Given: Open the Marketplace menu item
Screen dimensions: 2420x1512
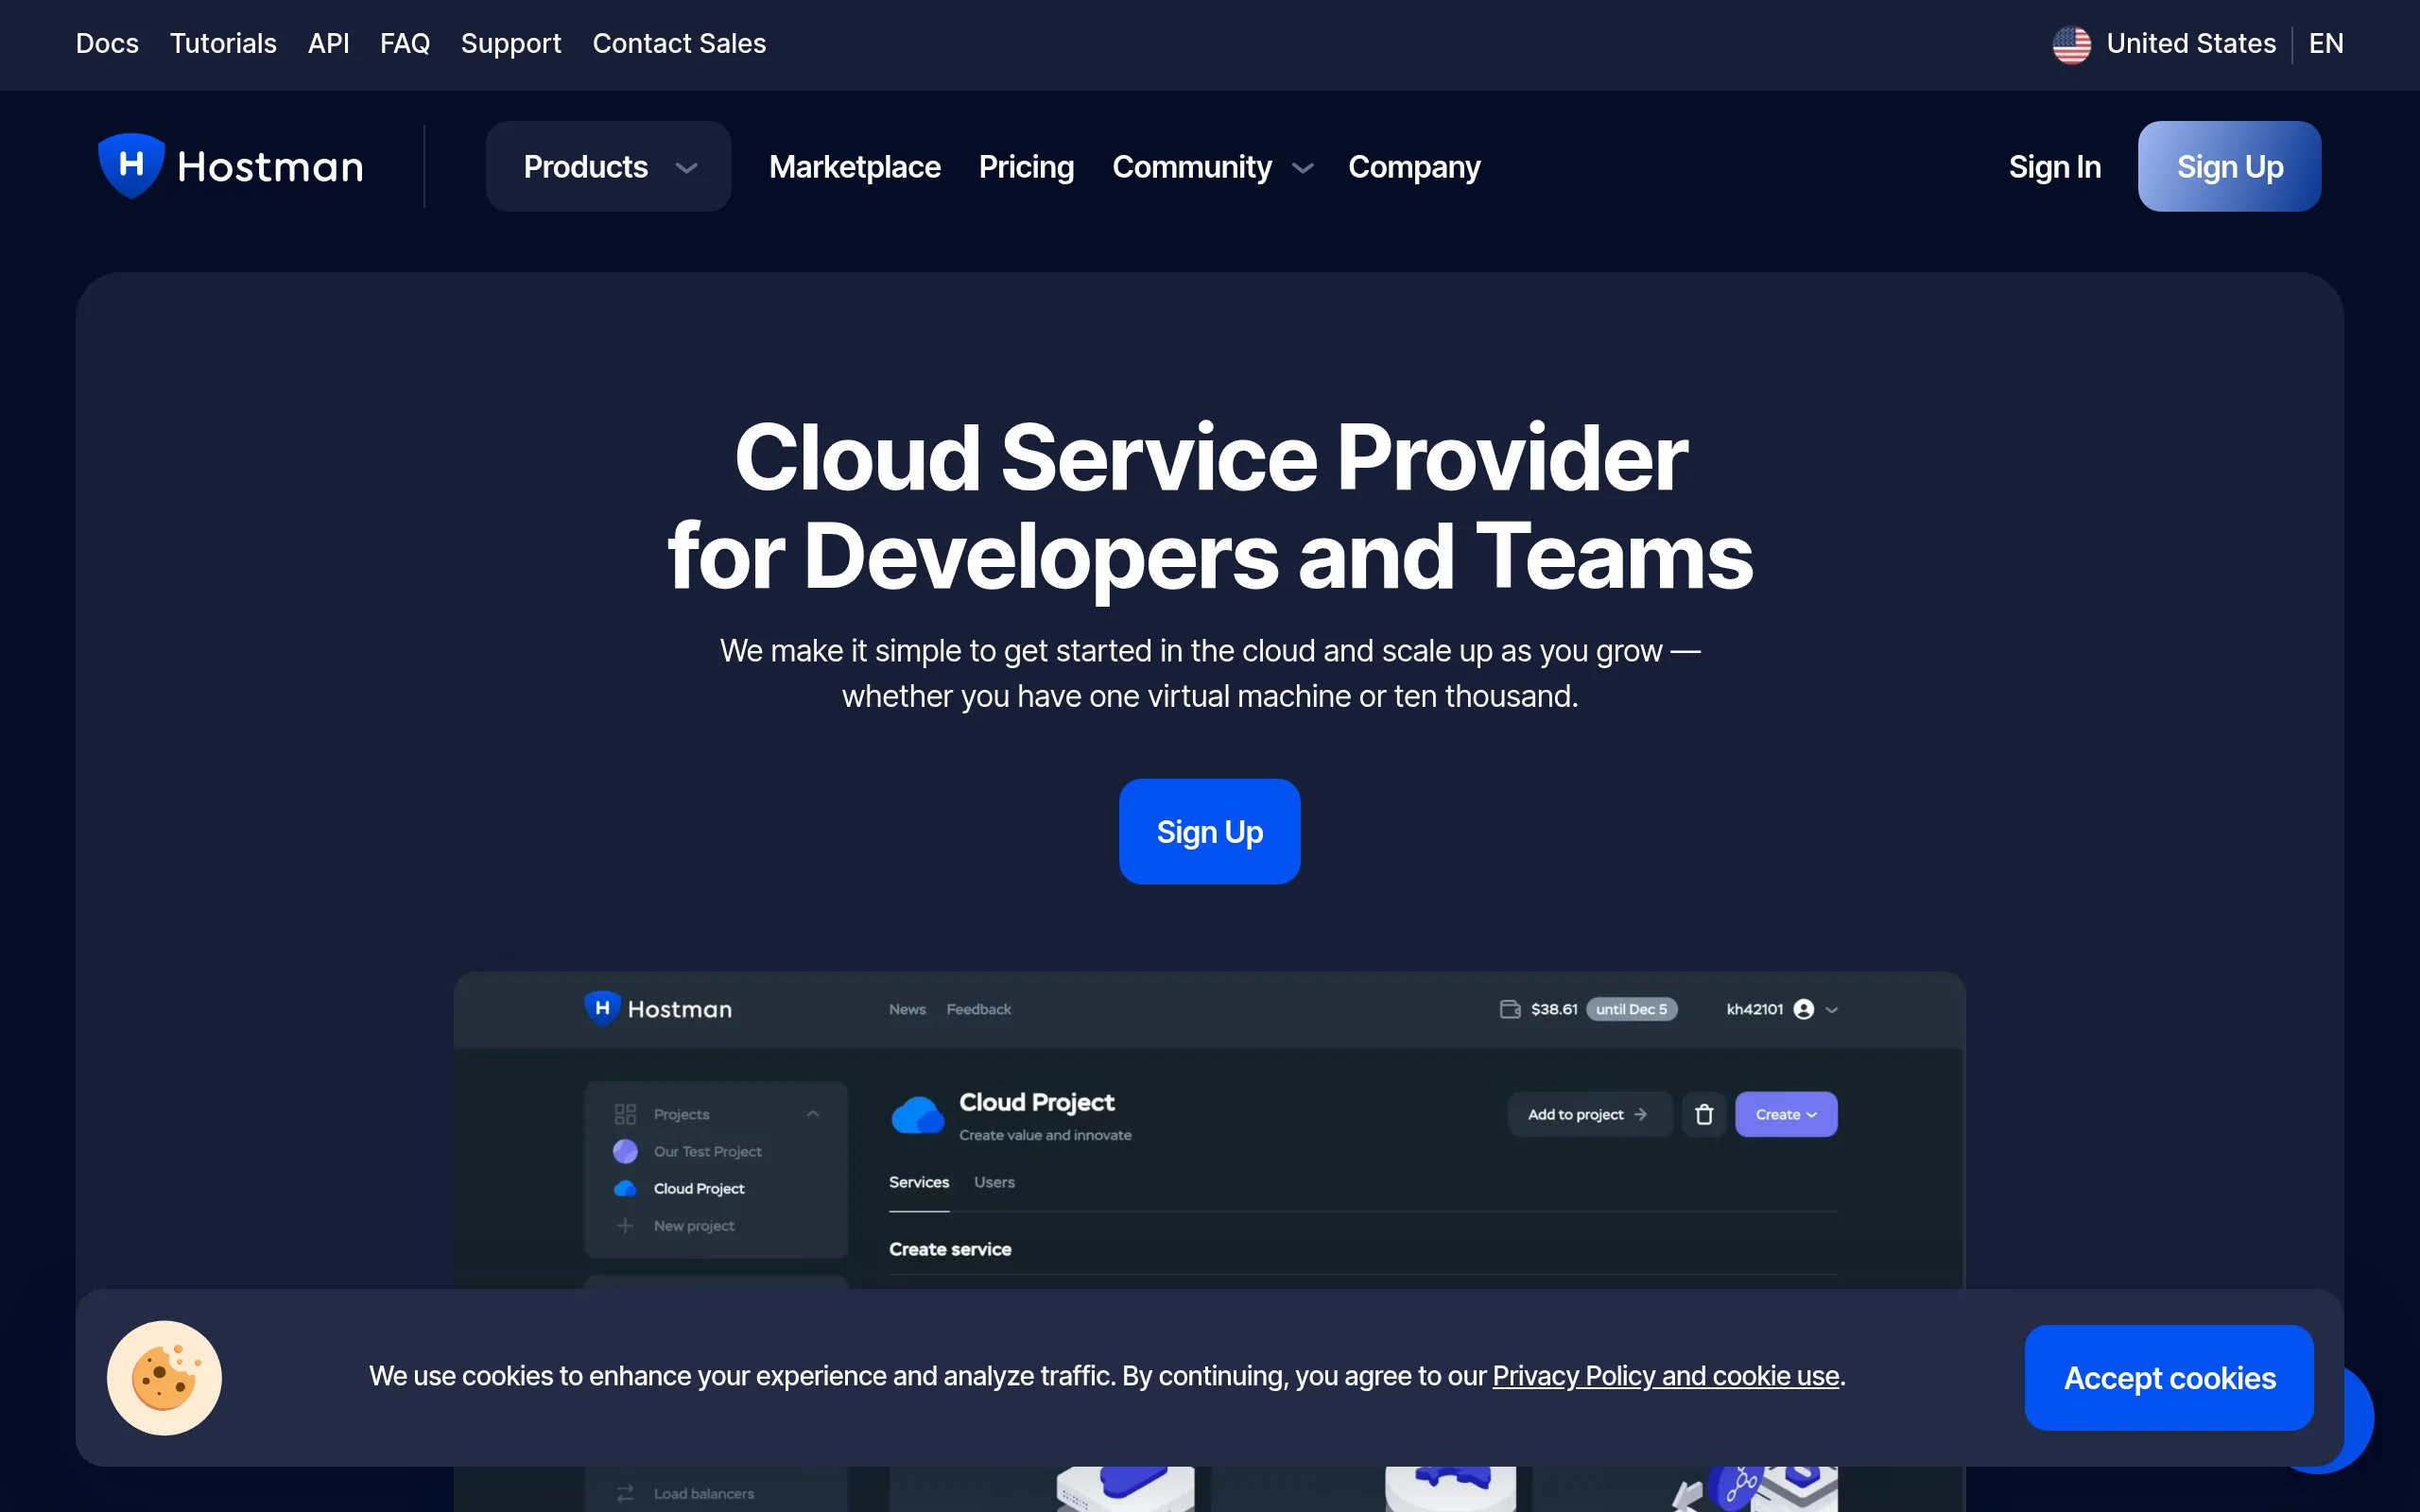Looking at the screenshot, I should (x=854, y=166).
